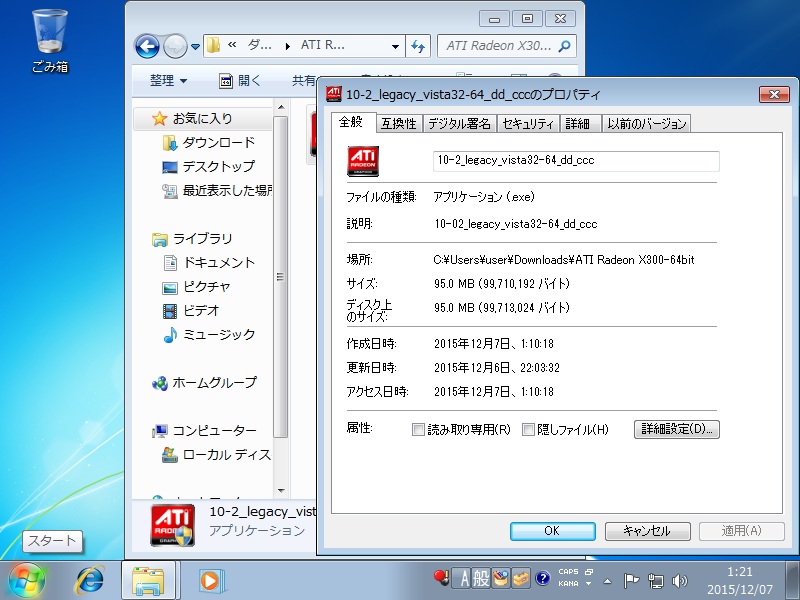The width and height of the screenshot is (800, 600).
Task: Click the 更新日時 value 2015年12月6日
Action: click(x=496, y=368)
